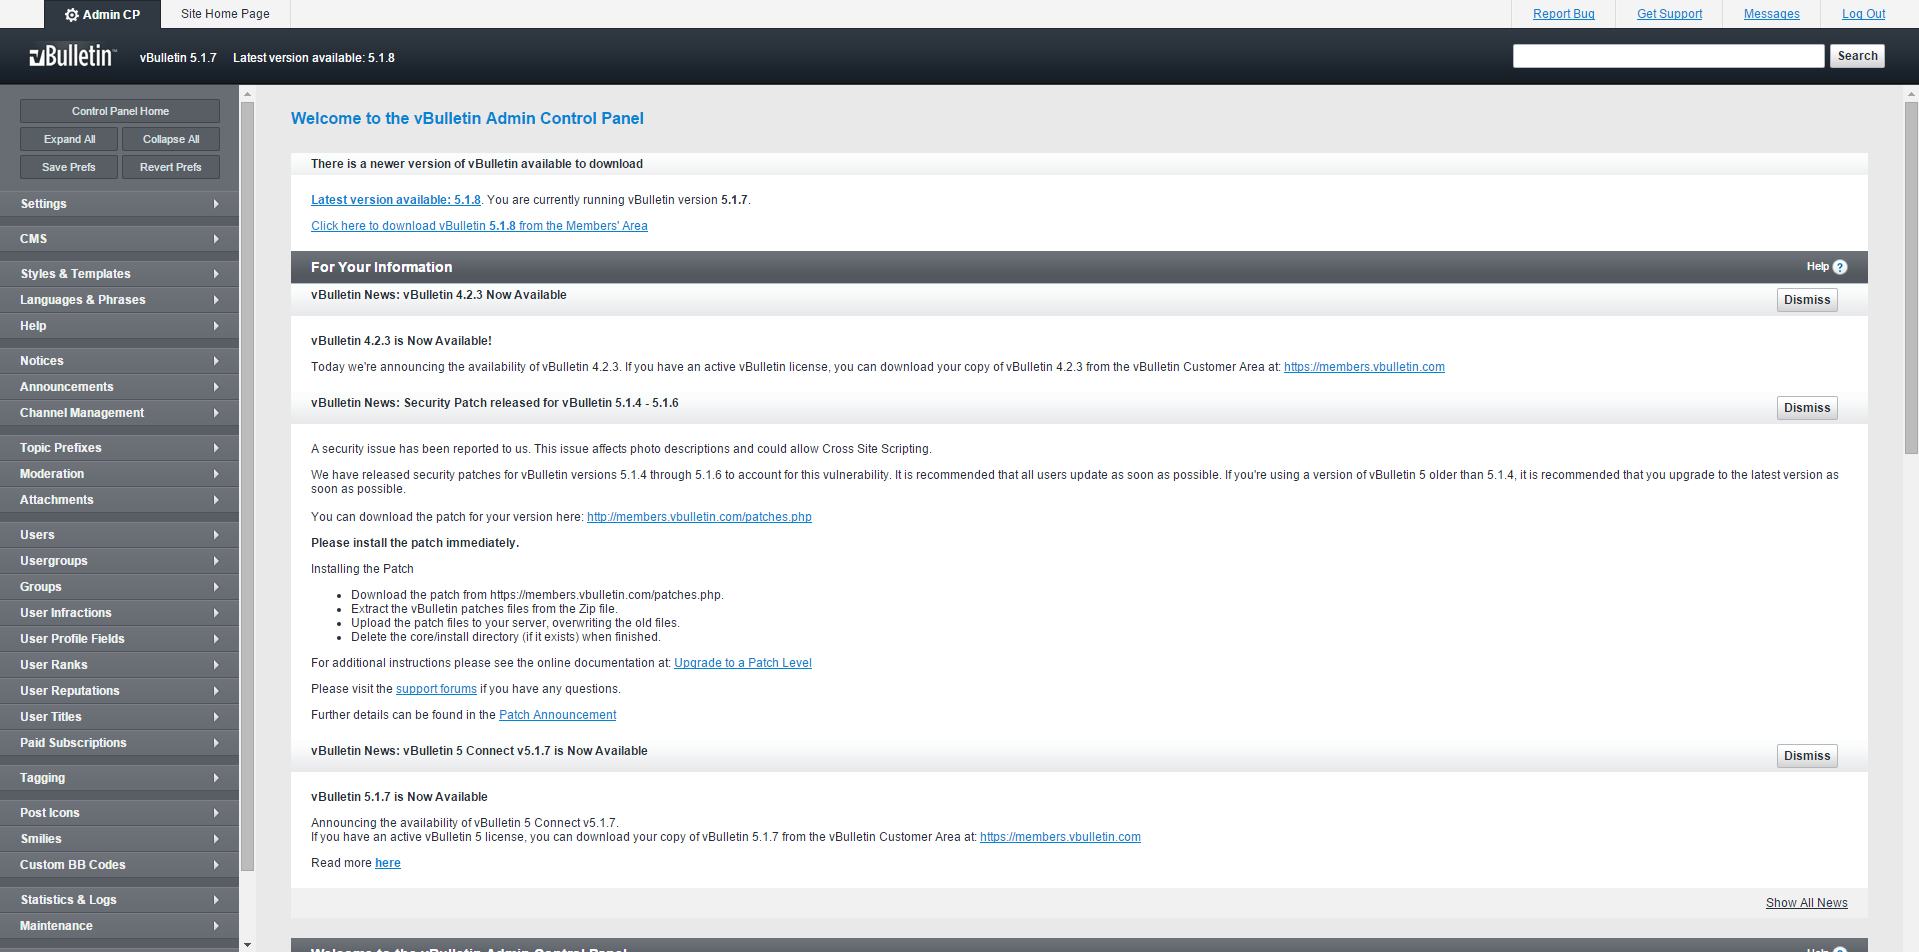The image size is (1919, 952).
Task: Open the Site Home Page tab
Action: tap(225, 14)
